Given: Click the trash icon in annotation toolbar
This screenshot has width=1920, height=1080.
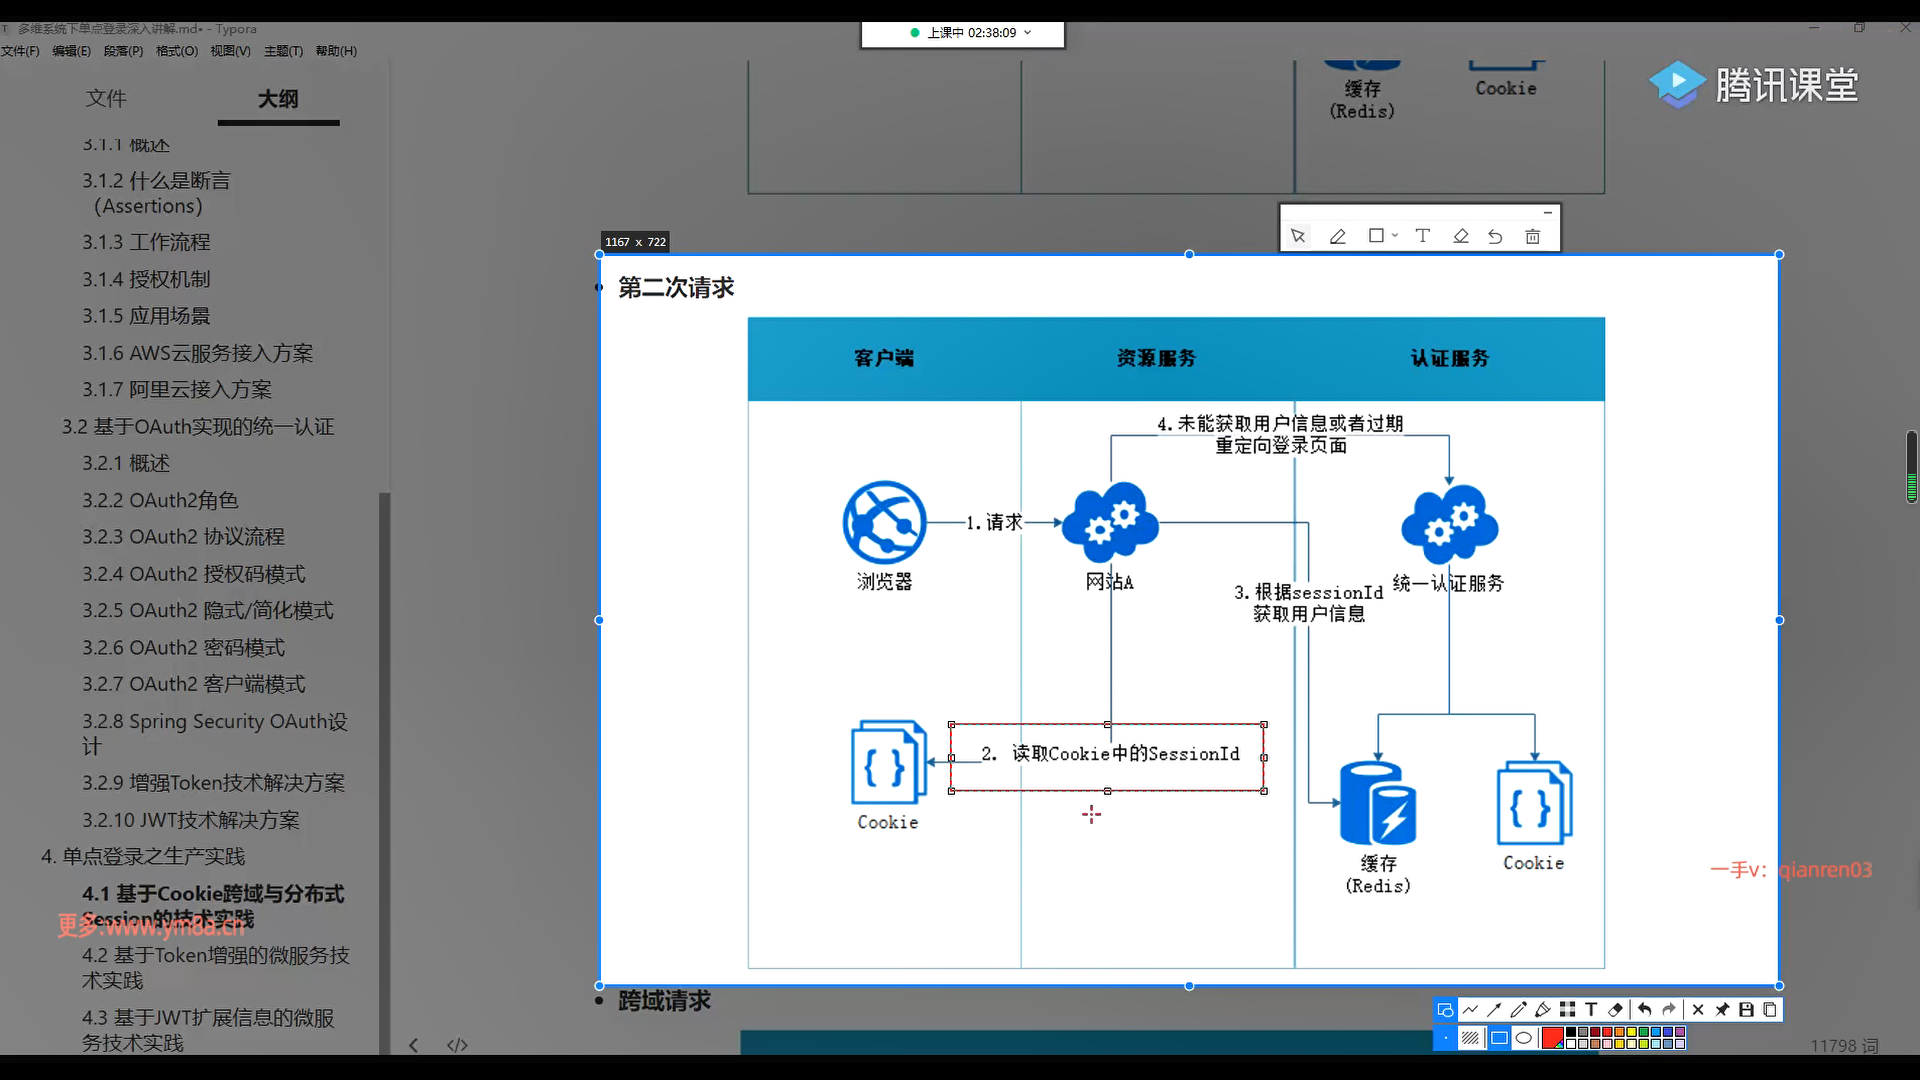Looking at the screenshot, I should click(1532, 237).
